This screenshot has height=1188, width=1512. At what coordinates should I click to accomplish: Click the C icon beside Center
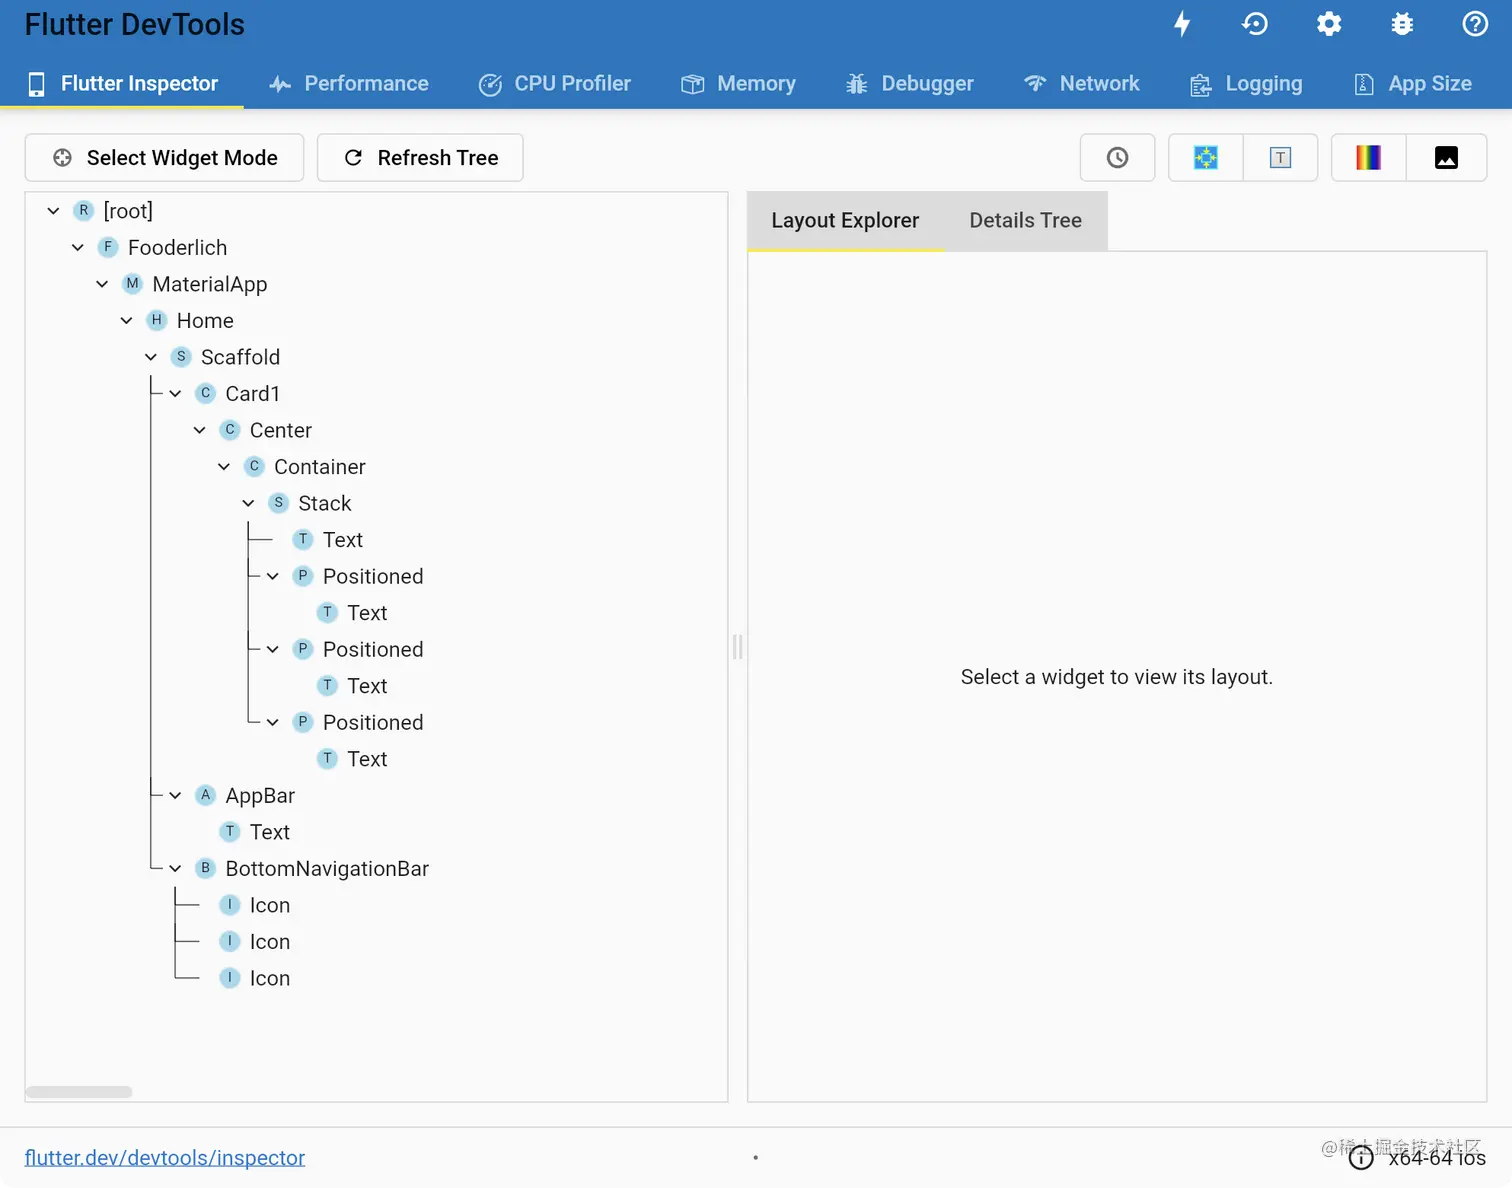click(x=230, y=430)
